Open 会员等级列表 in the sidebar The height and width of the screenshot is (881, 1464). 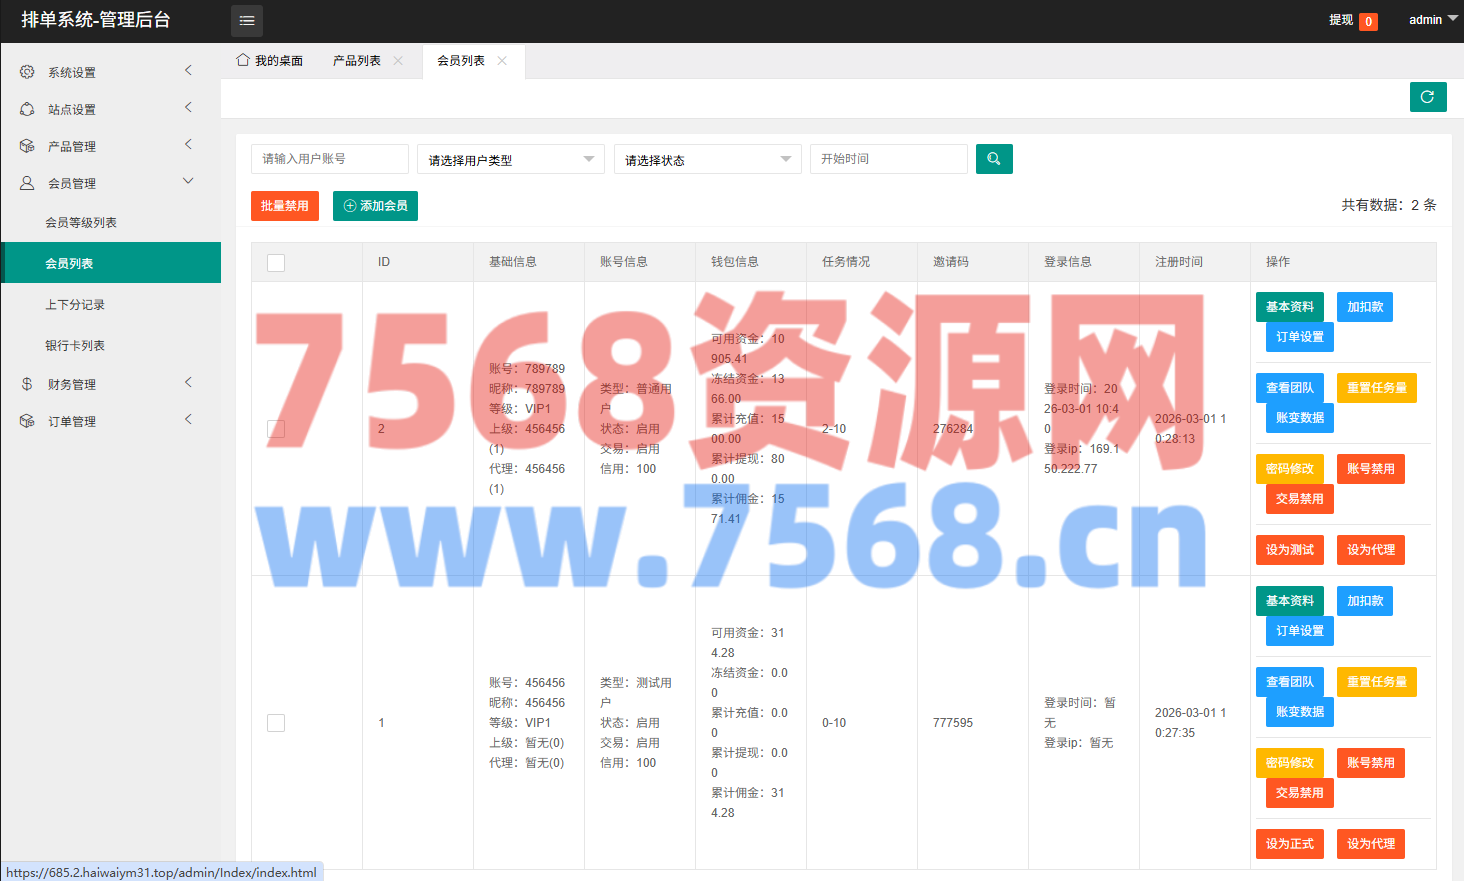(x=81, y=223)
